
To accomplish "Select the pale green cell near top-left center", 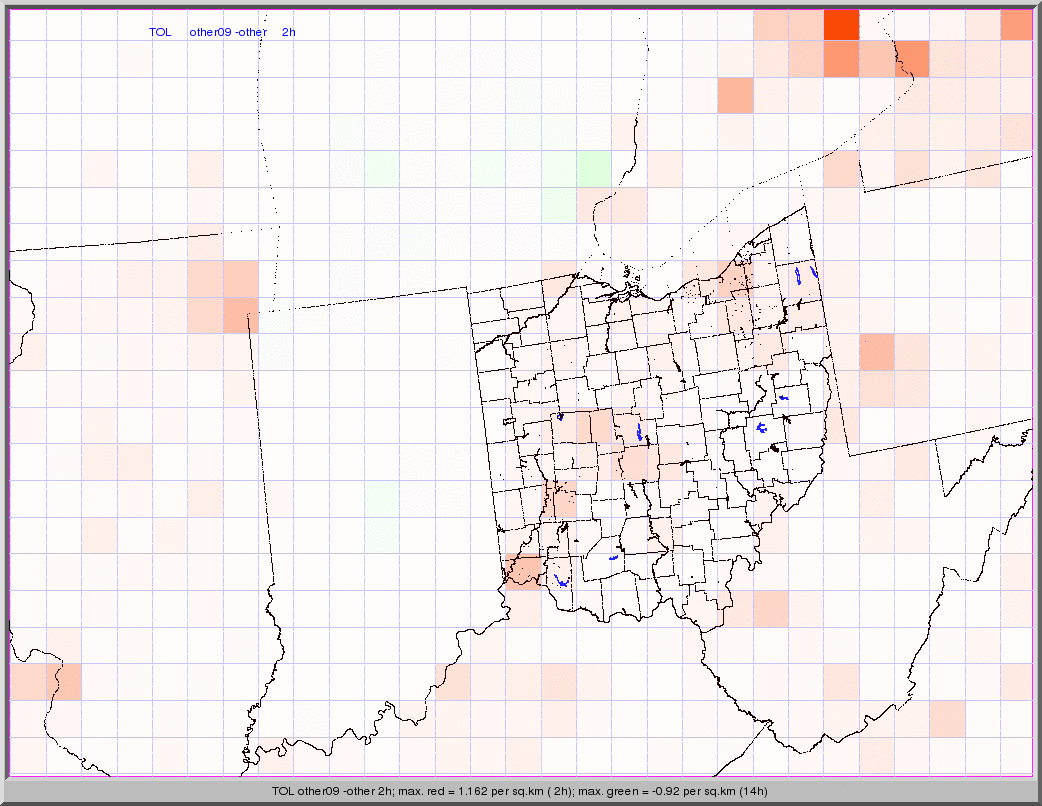I will [382, 169].
